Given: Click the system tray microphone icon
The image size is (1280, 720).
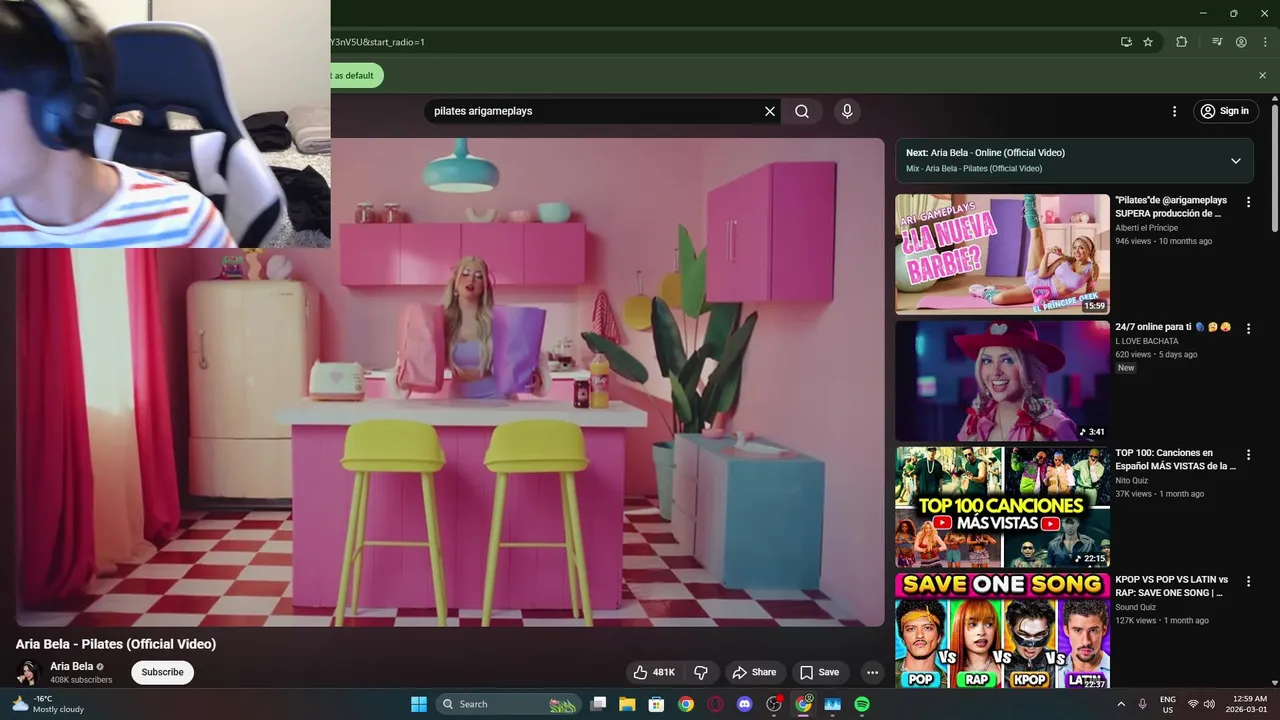Looking at the screenshot, I should [x=1143, y=704].
